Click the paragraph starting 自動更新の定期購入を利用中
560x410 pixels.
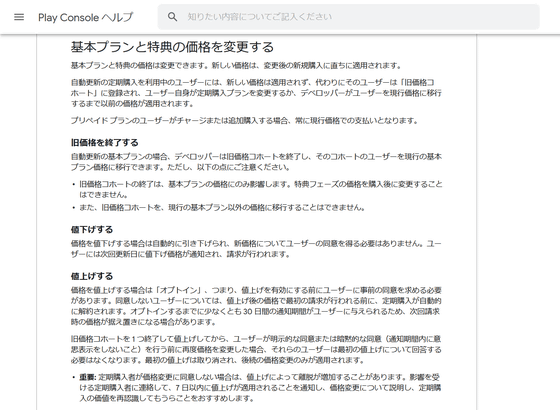click(x=256, y=93)
